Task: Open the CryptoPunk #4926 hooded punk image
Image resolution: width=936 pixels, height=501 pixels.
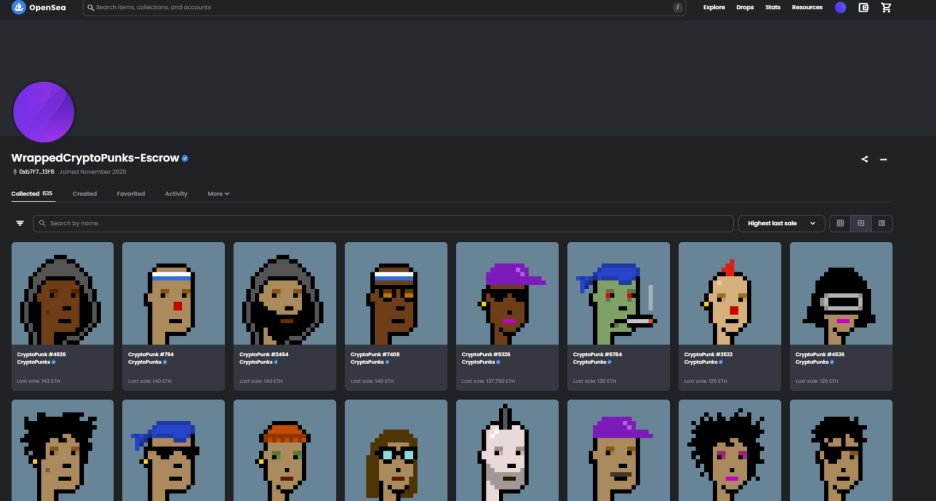Action: click(x=62, y=293)
